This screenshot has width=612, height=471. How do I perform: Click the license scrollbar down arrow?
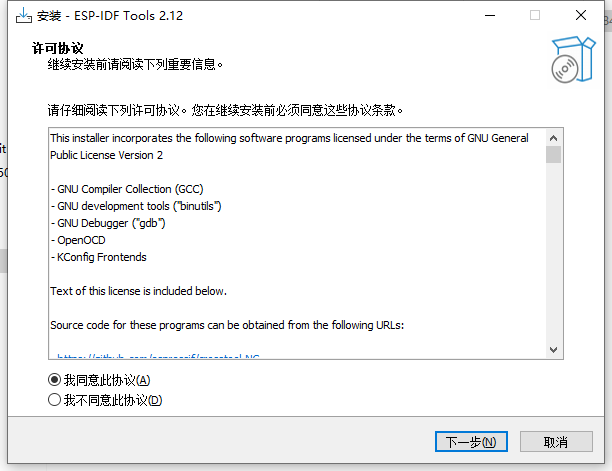(553, 349)
